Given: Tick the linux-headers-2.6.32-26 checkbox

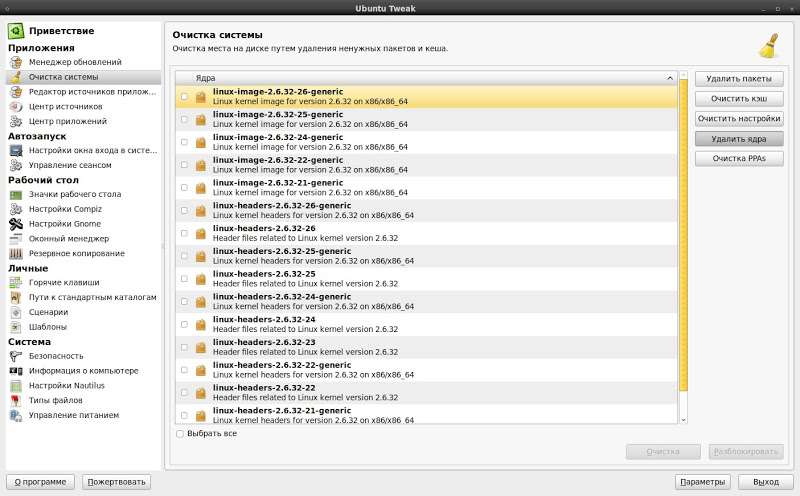Looking at the screenshot, I should click(184, 233).
